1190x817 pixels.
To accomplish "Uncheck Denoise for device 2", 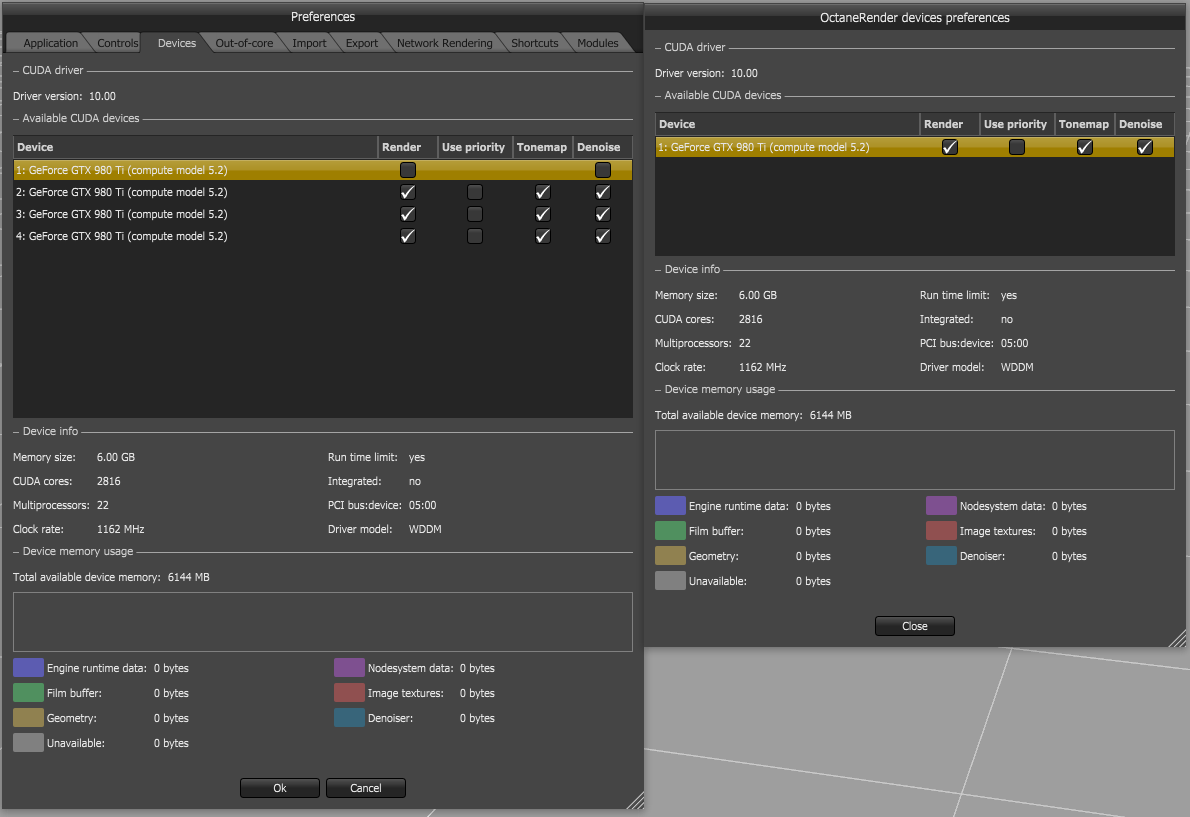I will click(x=603, y=192).
